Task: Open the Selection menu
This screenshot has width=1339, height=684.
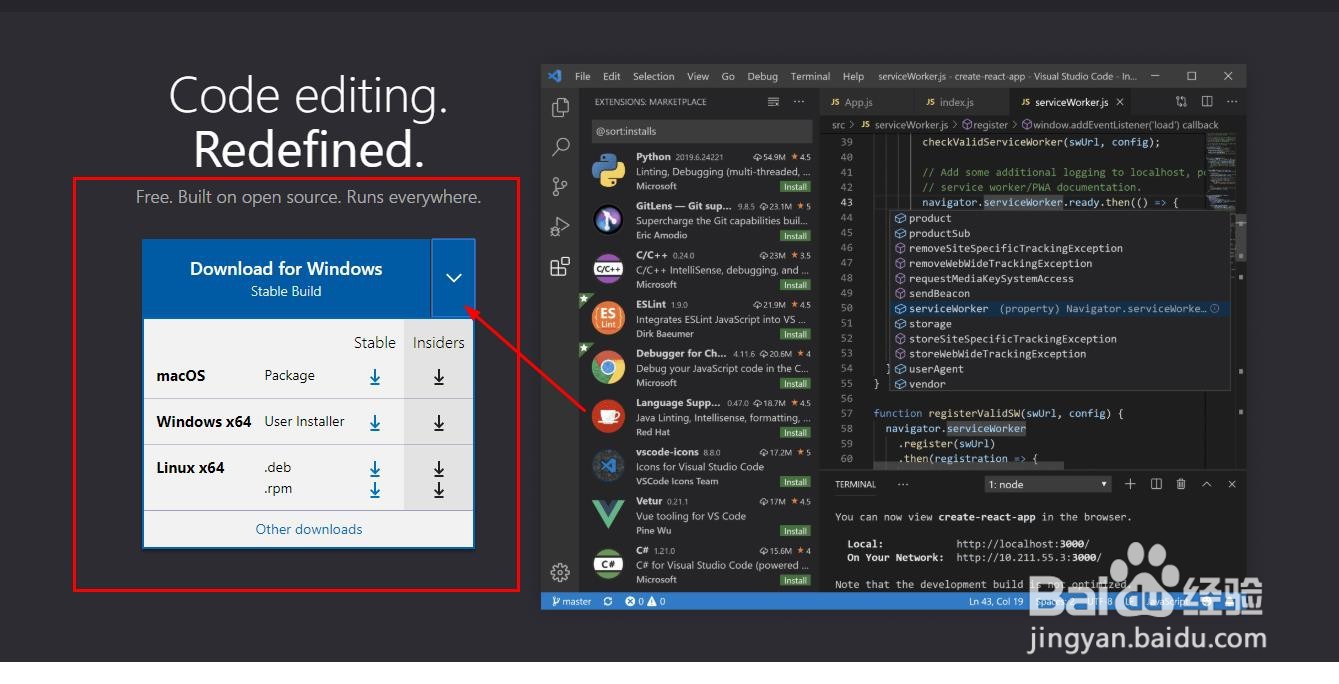Action: click(x=653, y=76)
